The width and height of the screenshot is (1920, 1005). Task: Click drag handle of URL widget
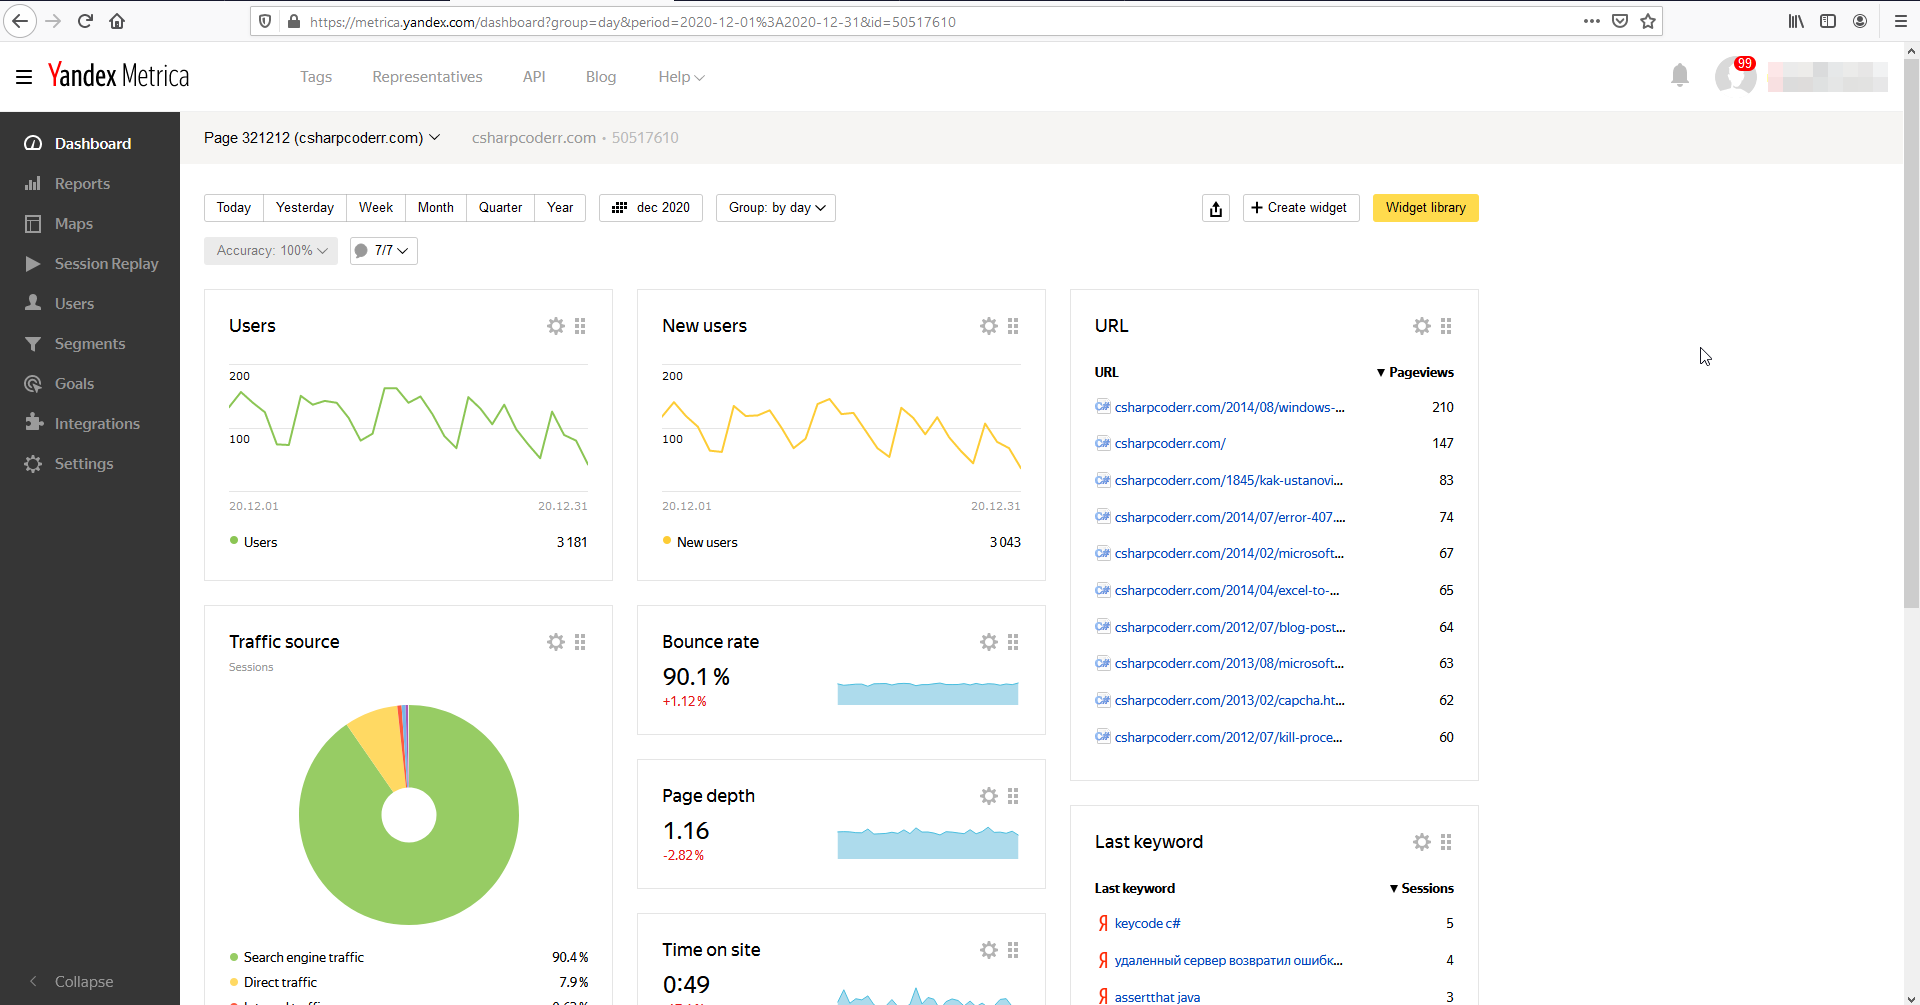click(1446, 326)
